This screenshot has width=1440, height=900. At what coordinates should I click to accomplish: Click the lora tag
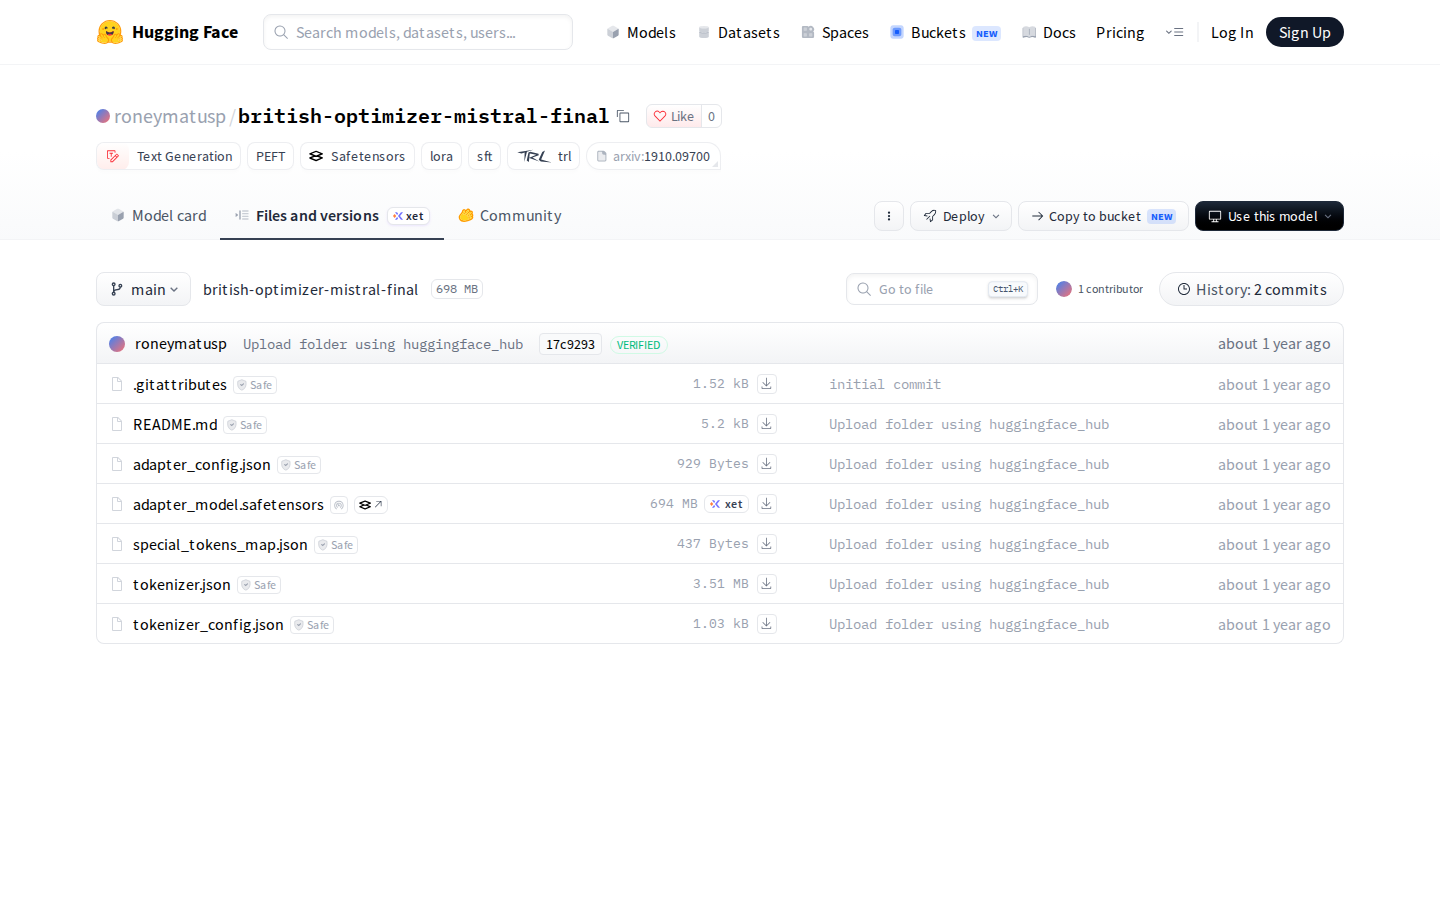point(441,156)
